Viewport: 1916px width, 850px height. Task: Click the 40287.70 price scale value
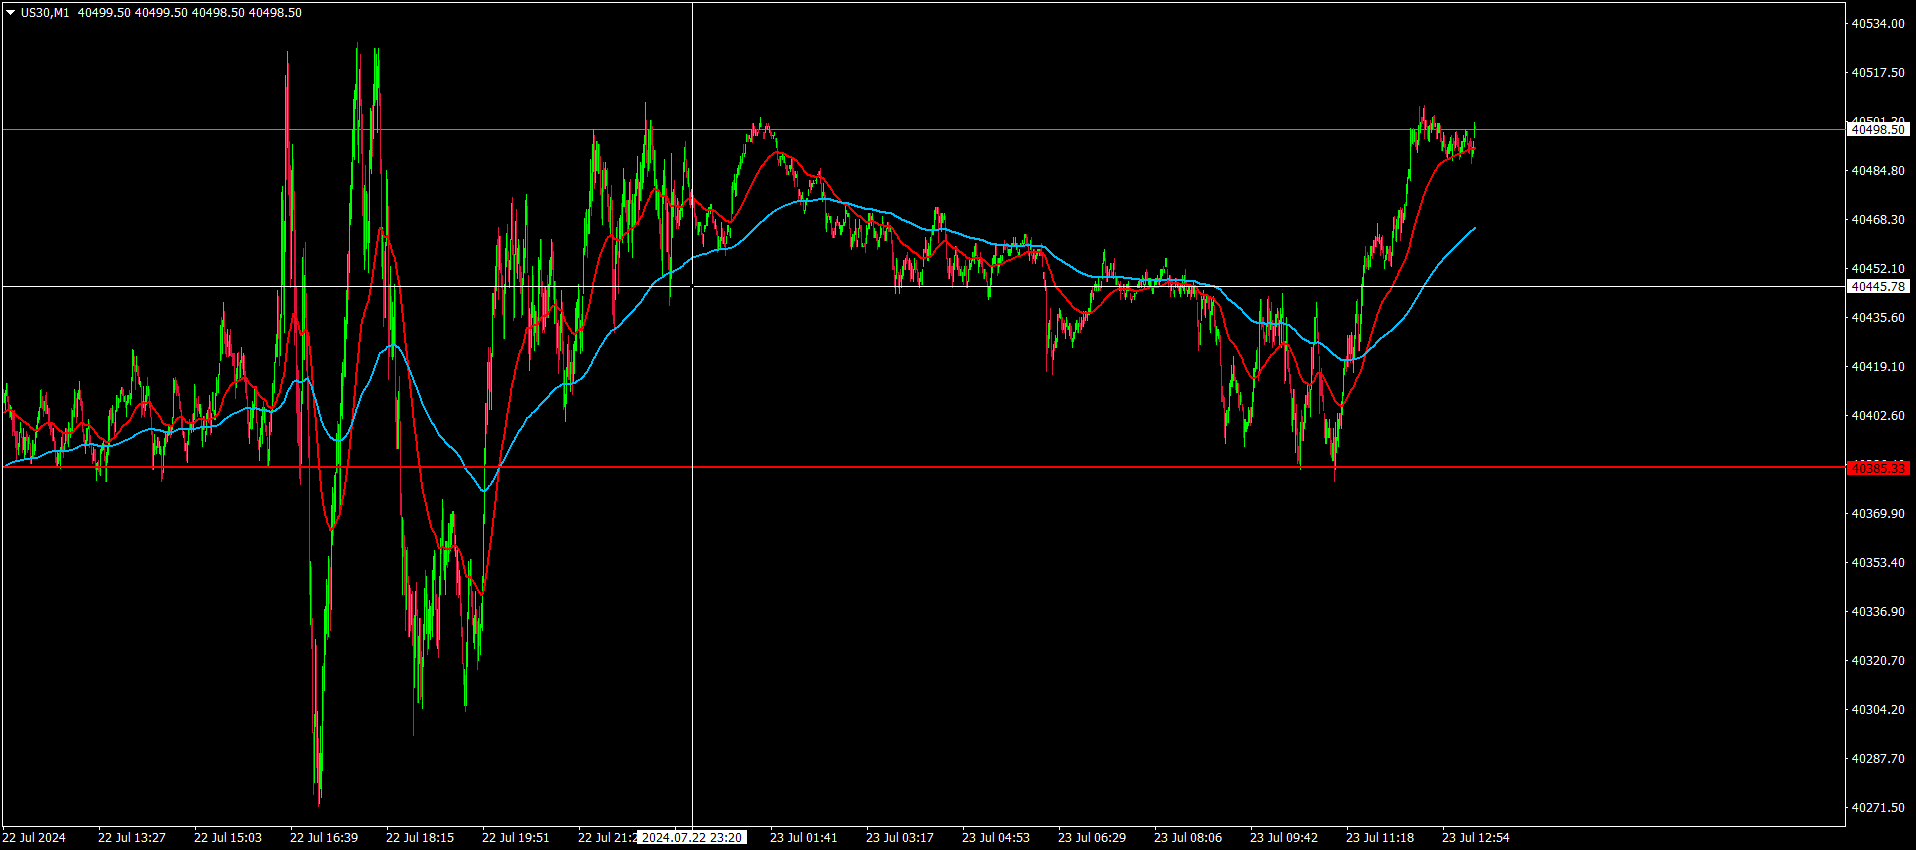pyautogui.click(x=1878, y=759)
